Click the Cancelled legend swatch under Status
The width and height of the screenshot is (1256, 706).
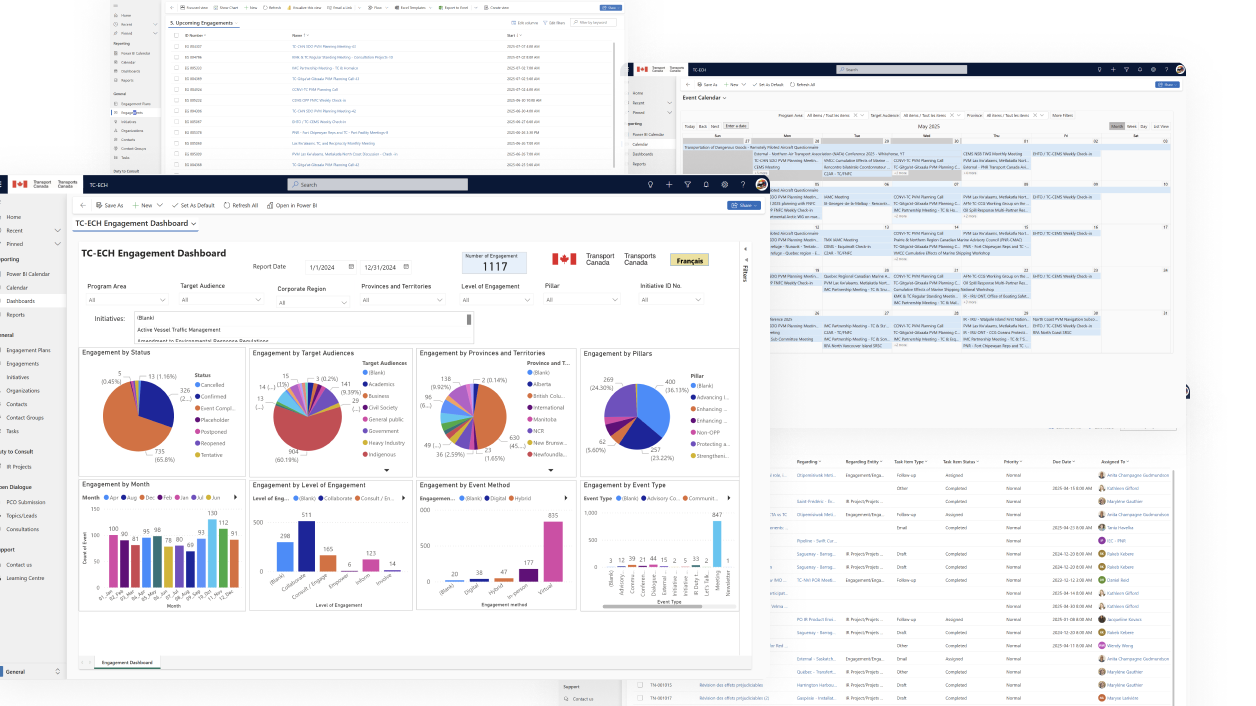coord(197,384)
